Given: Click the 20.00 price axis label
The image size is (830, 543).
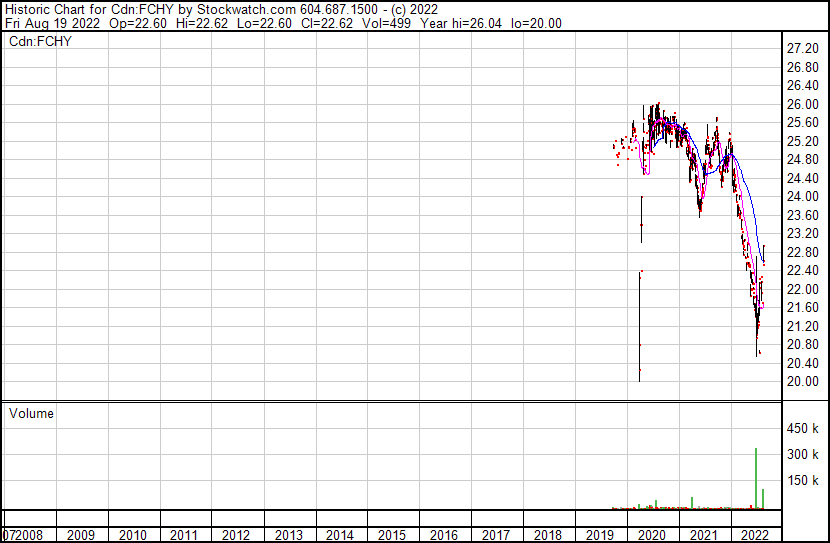Looking at the screenshot, I should (803, 382).
